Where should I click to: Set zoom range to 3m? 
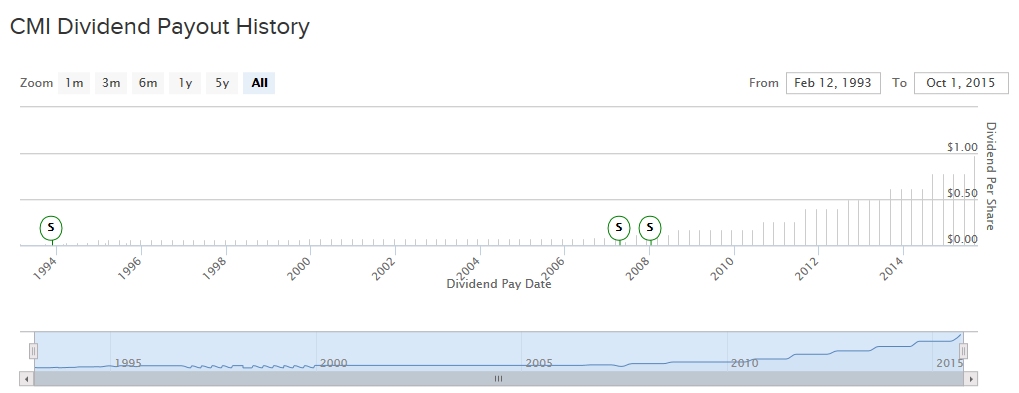click(111, 83)
